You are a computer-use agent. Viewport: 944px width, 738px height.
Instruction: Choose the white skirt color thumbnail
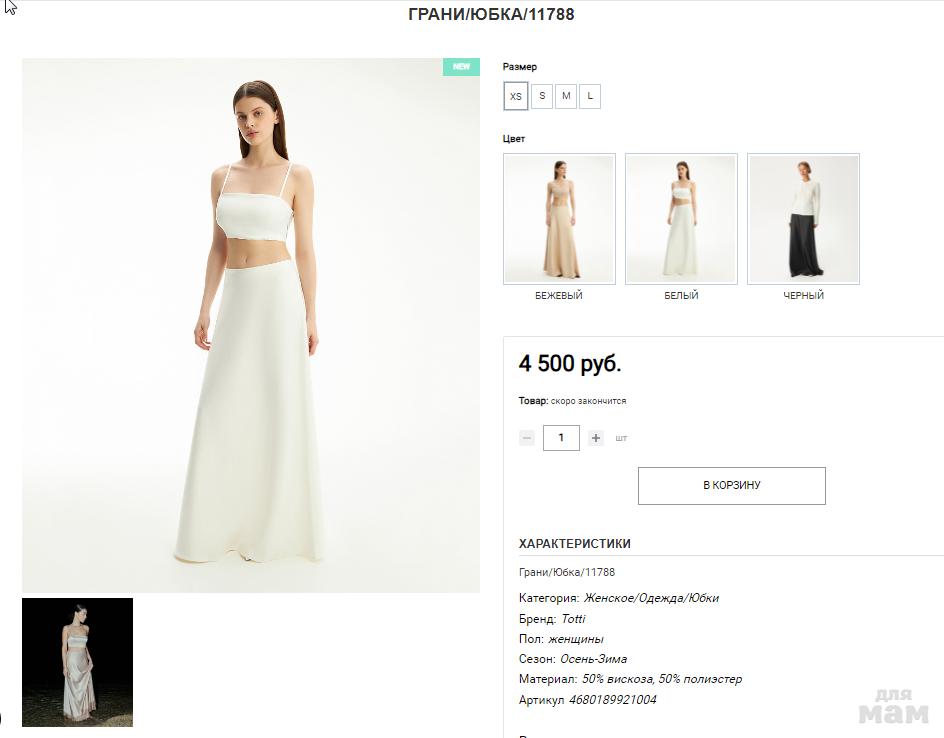point(681,219)
